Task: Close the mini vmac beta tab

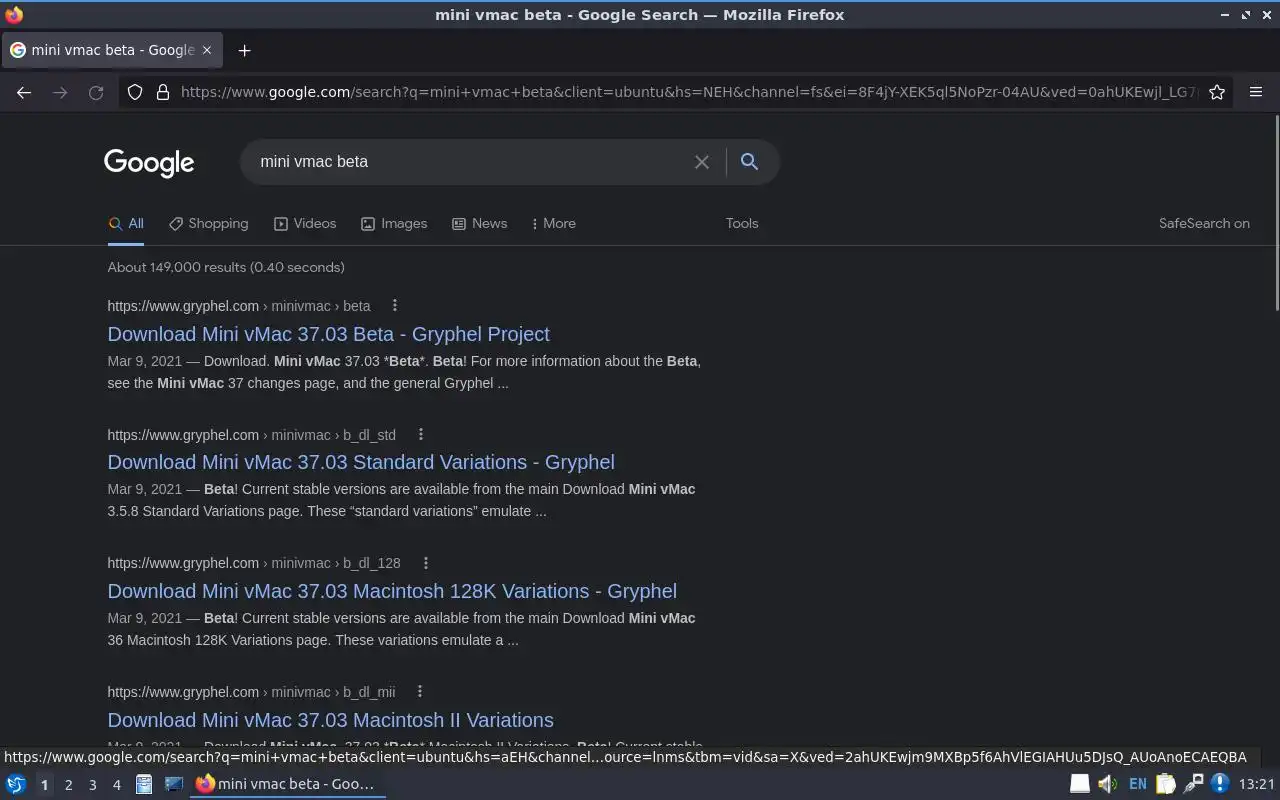Action: pyautogui.click(x=207, y=50)
